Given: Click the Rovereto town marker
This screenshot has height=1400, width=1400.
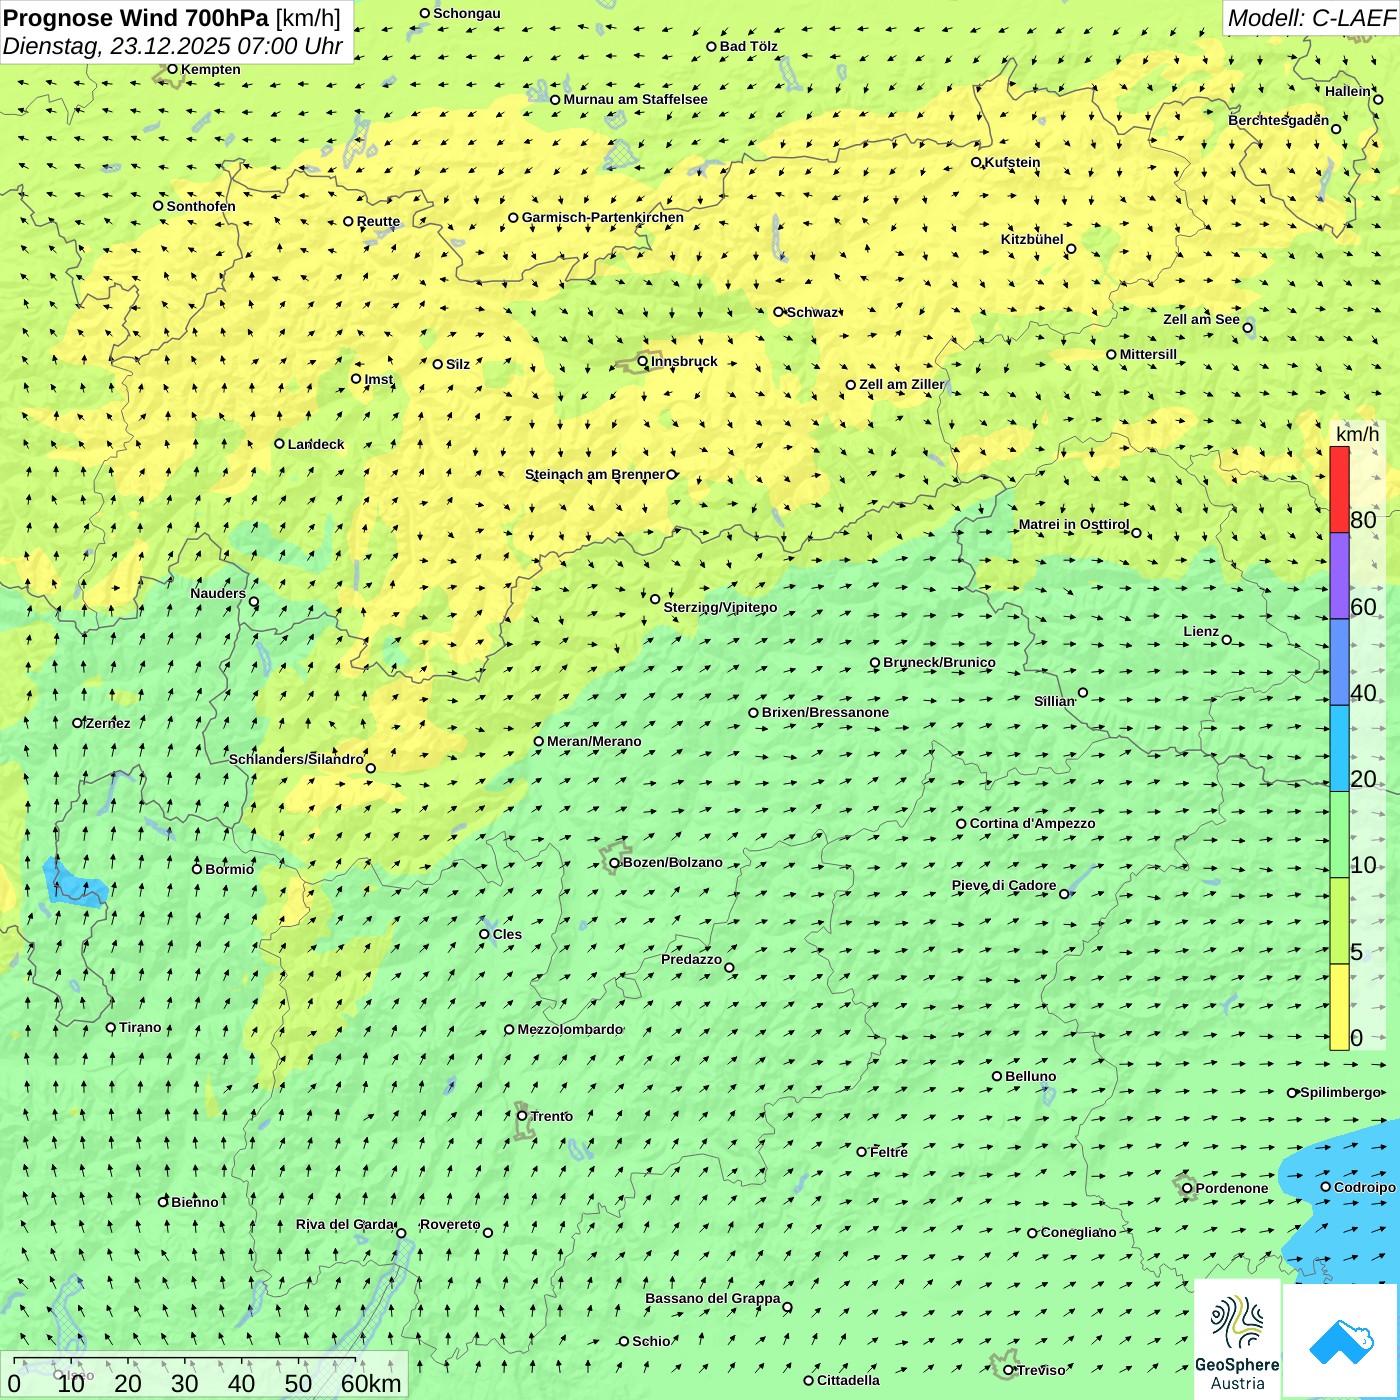Looking at the screenshot, I should coord(488,1233).
